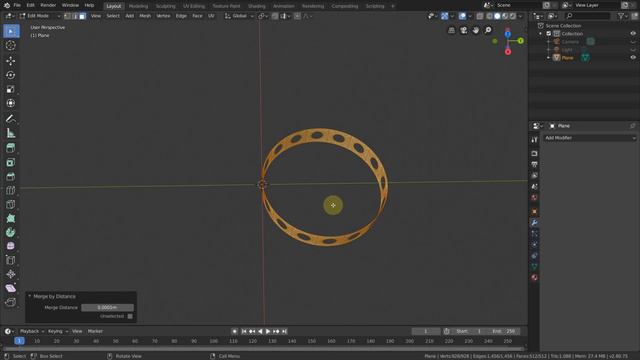Enable solid viewport shading
This screenshot has width=640, height=360.
tap(497, 16)
